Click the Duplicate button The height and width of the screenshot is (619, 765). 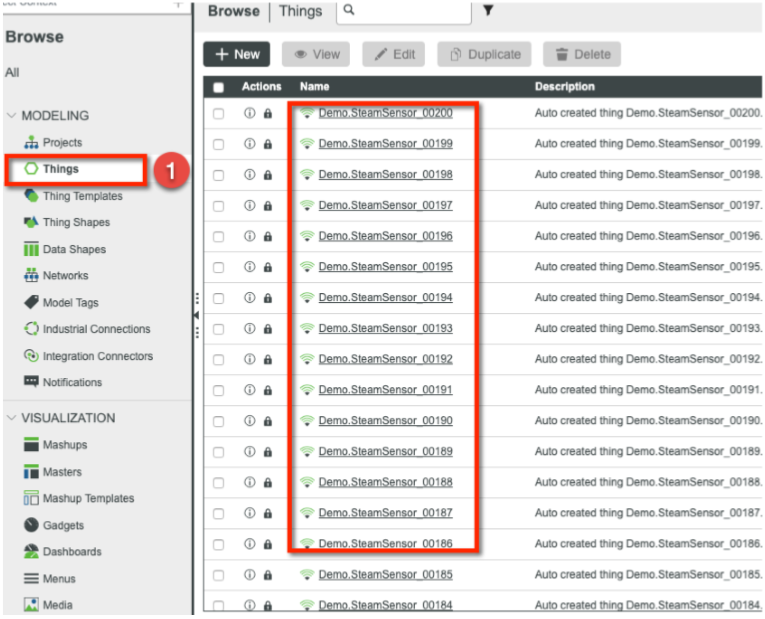484,54
